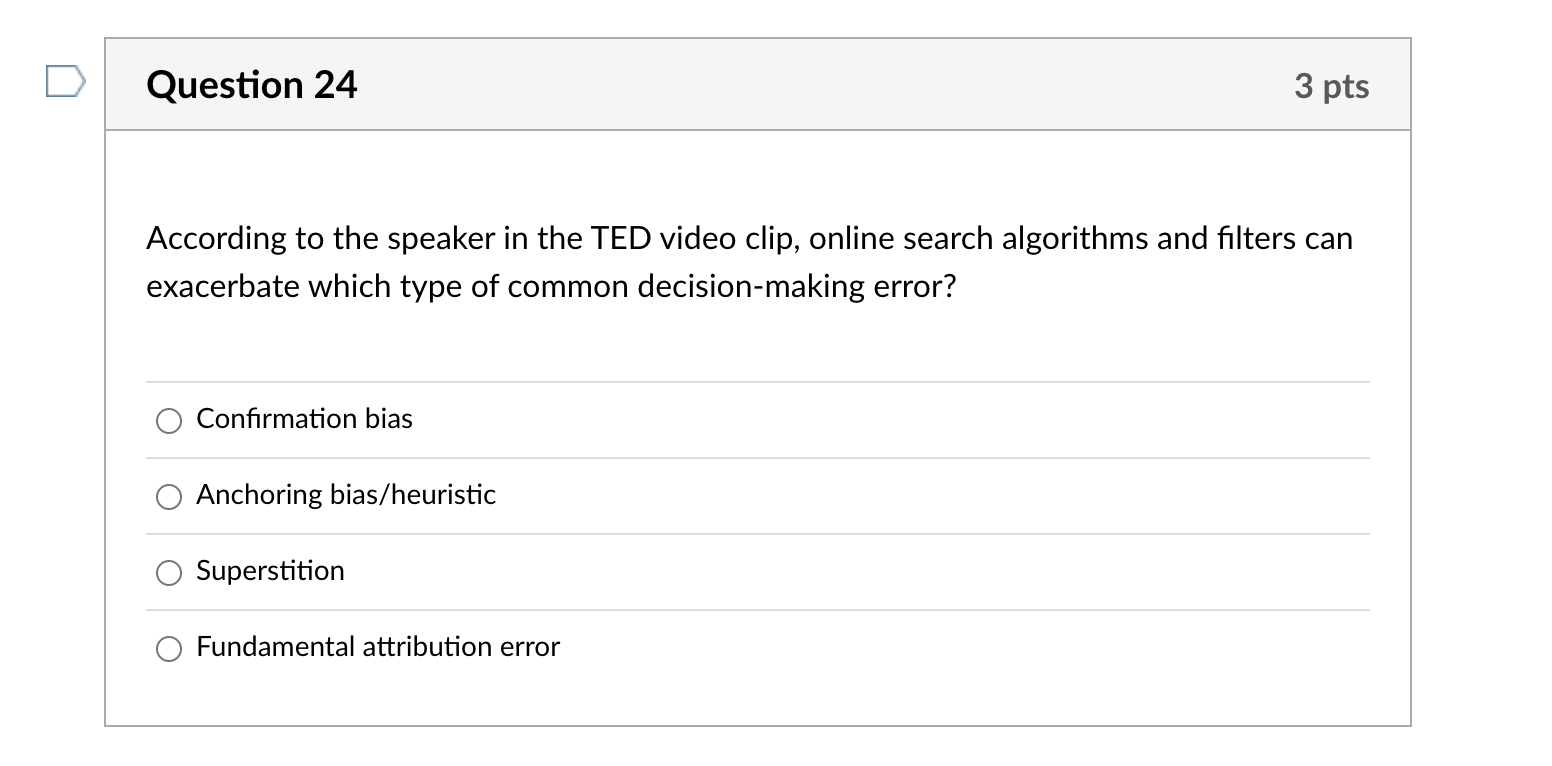This screenshot has height=766, width=1552.
Task: Click the Anchoring bias/heuristic answer row
Action: [x=700, y=496]
